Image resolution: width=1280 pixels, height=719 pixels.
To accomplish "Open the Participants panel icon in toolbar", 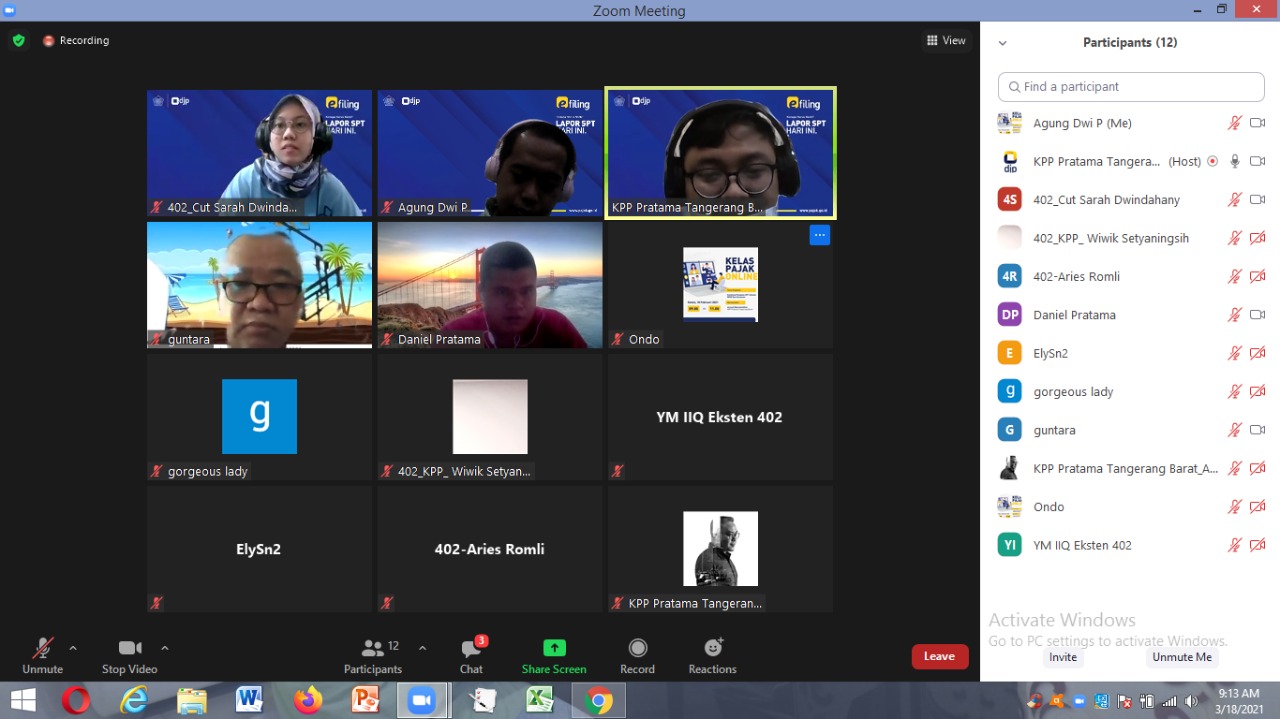I will [x=373, y=649].
